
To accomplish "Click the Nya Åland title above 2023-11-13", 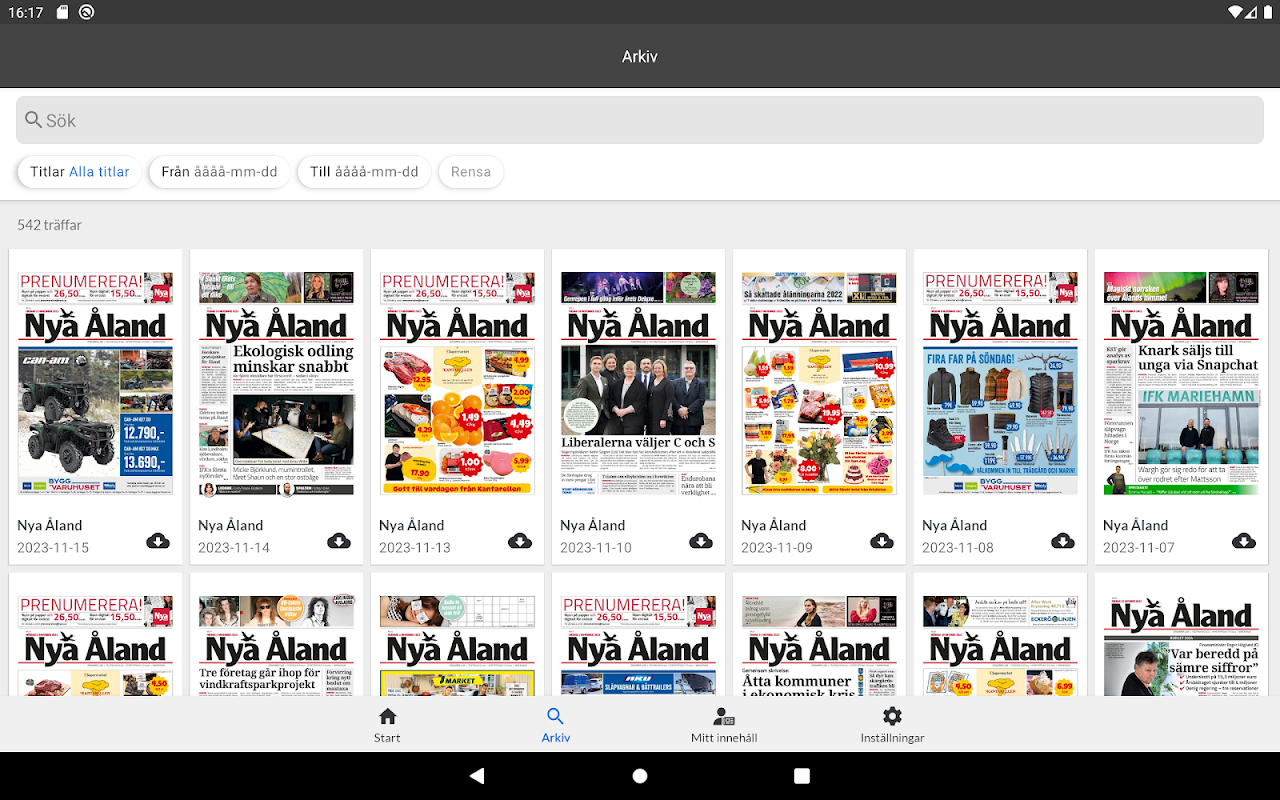I will 412,525.
